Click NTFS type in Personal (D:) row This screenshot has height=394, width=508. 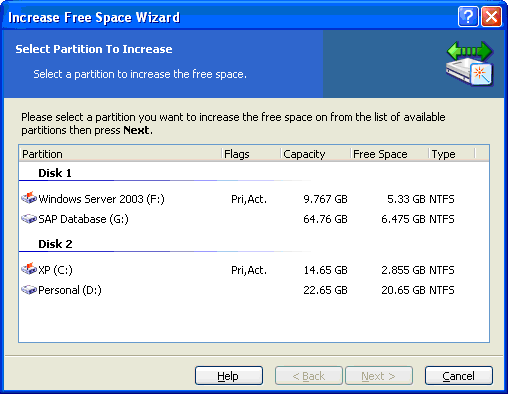(x=442, y=290)
